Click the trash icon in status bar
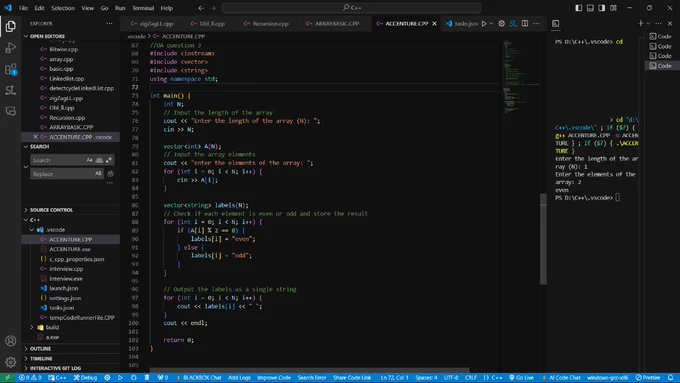The image size is (680, 383). pos(147,378)
